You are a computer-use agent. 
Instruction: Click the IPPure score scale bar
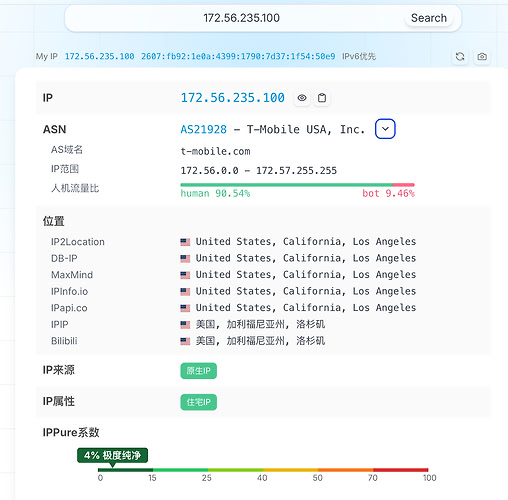point(263,470)
